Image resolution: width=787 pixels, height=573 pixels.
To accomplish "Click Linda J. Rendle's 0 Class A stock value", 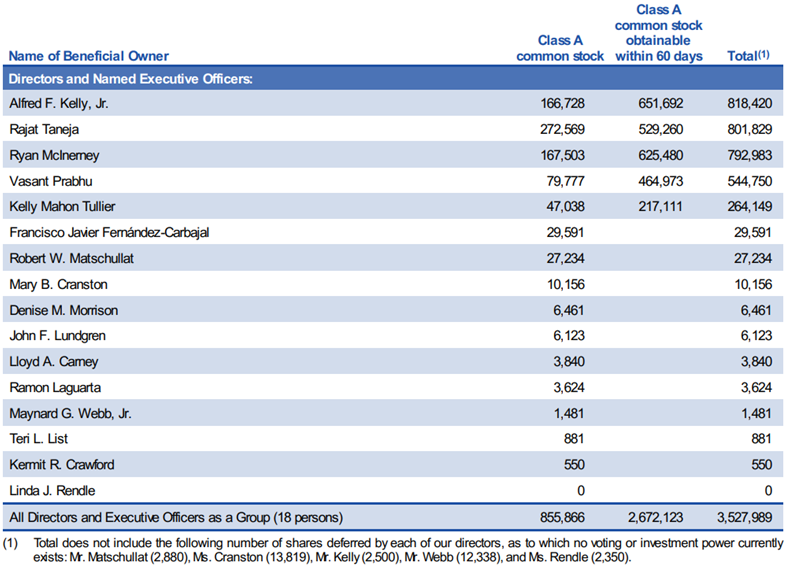I will coord(581,491).
